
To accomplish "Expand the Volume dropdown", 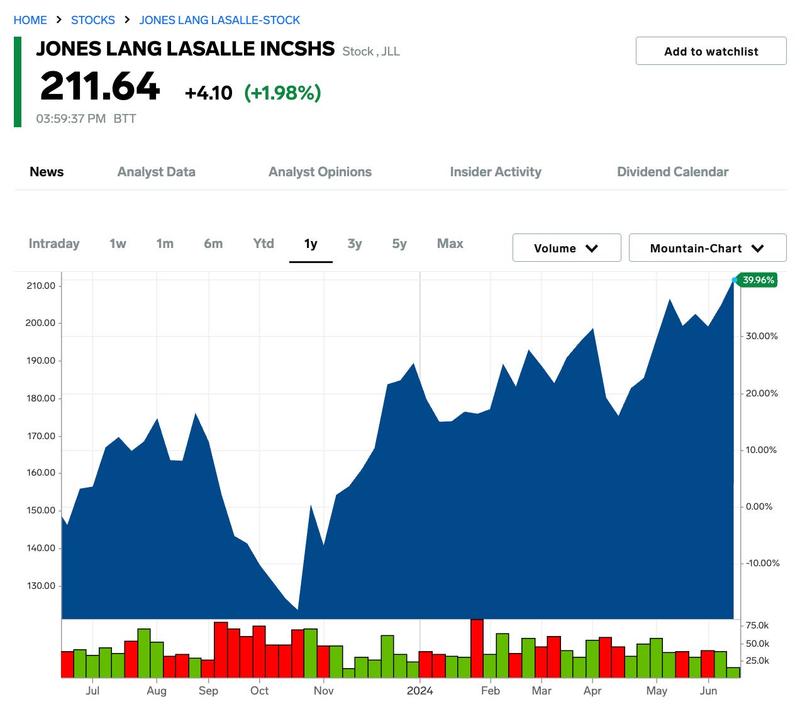I will coord(566,248).
